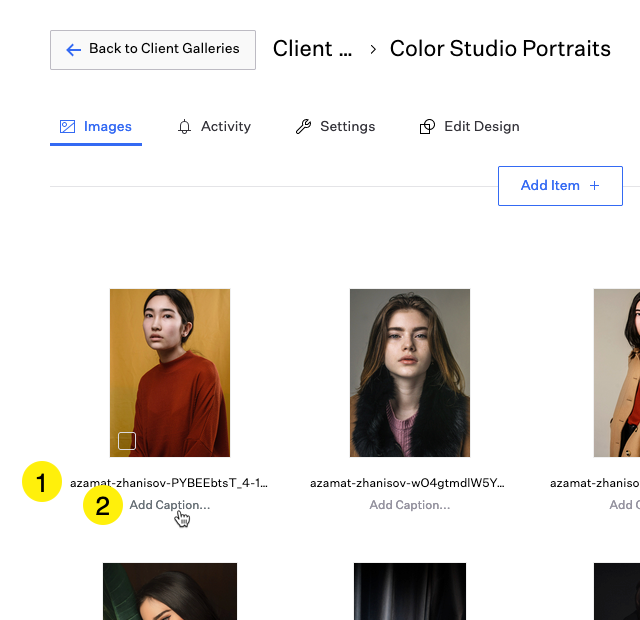Switch to the Activity tab

click(214, 127)
